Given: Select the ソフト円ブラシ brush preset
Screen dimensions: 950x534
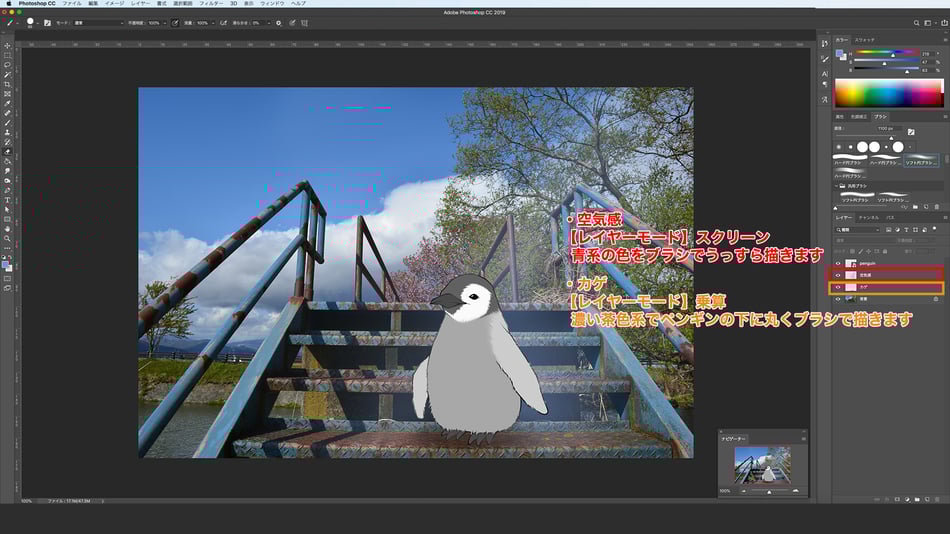Looking at the screenshot, I should coord(923,162).
